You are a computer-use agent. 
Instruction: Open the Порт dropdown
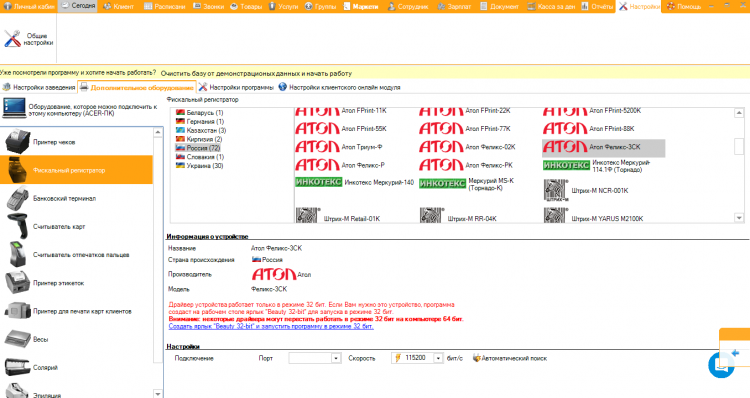(336, 358)
